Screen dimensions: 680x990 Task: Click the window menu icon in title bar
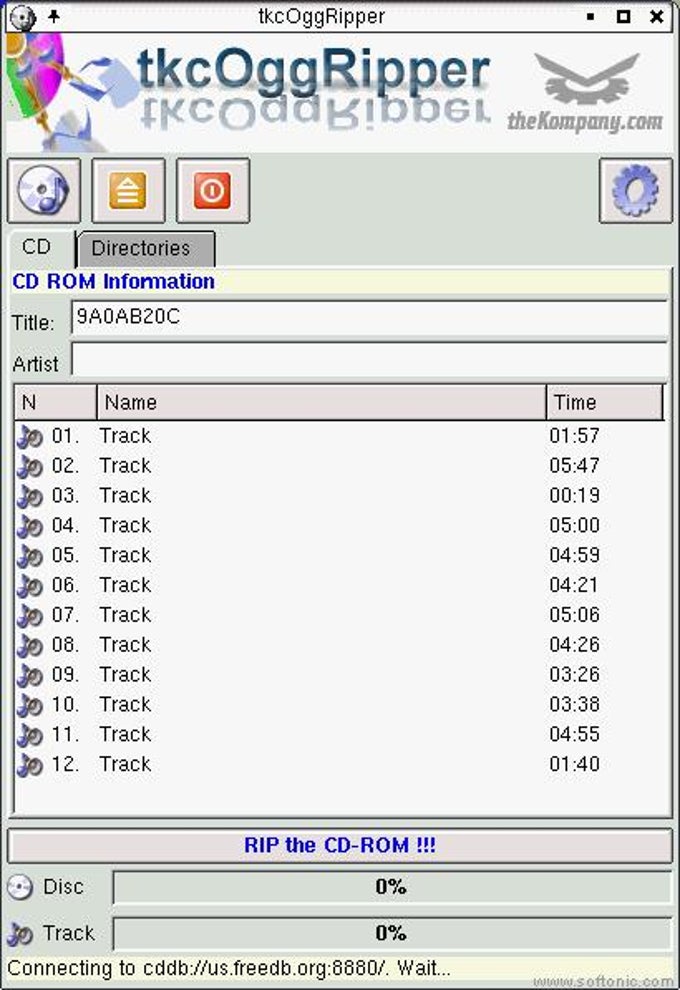pos(23,17)
